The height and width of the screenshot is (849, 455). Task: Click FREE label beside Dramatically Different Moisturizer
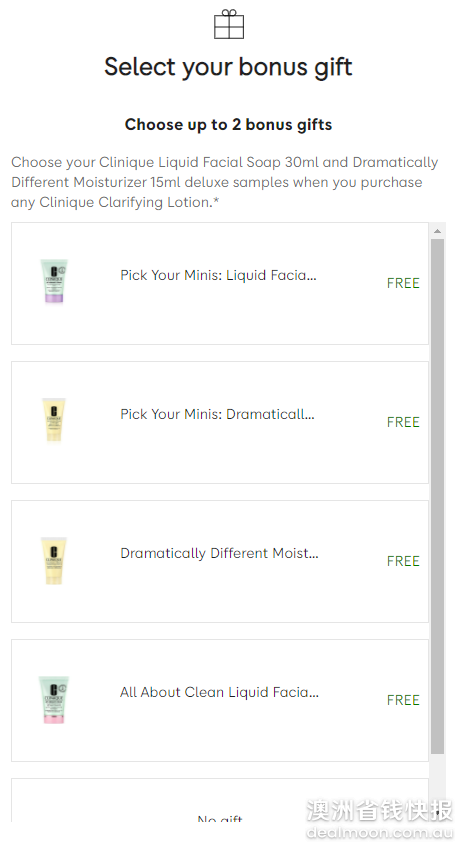(x=404, y=561)
